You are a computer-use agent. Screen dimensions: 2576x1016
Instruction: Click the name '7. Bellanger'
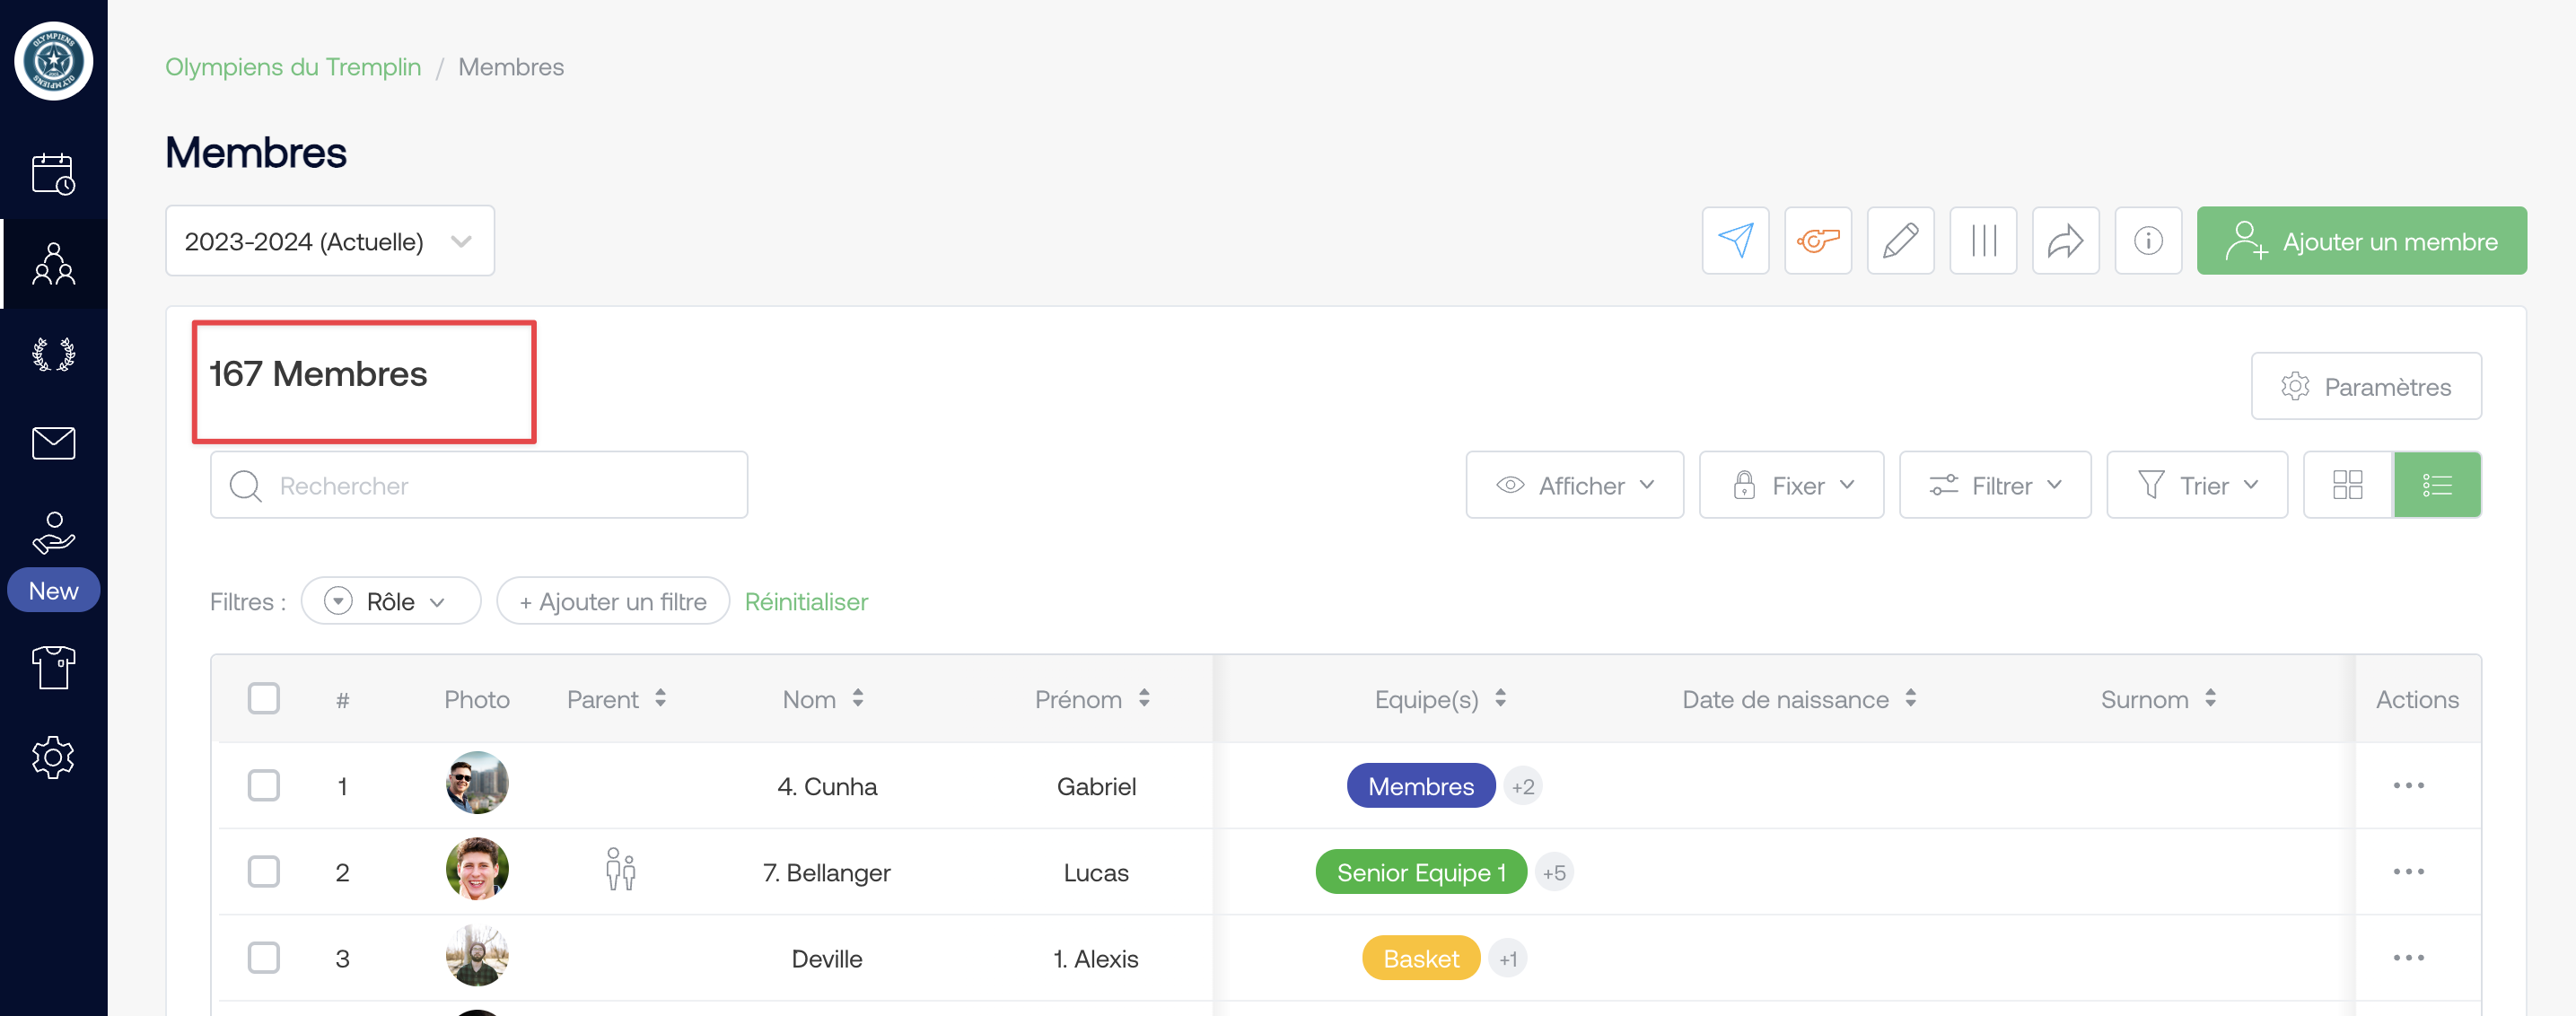[826, 872]
